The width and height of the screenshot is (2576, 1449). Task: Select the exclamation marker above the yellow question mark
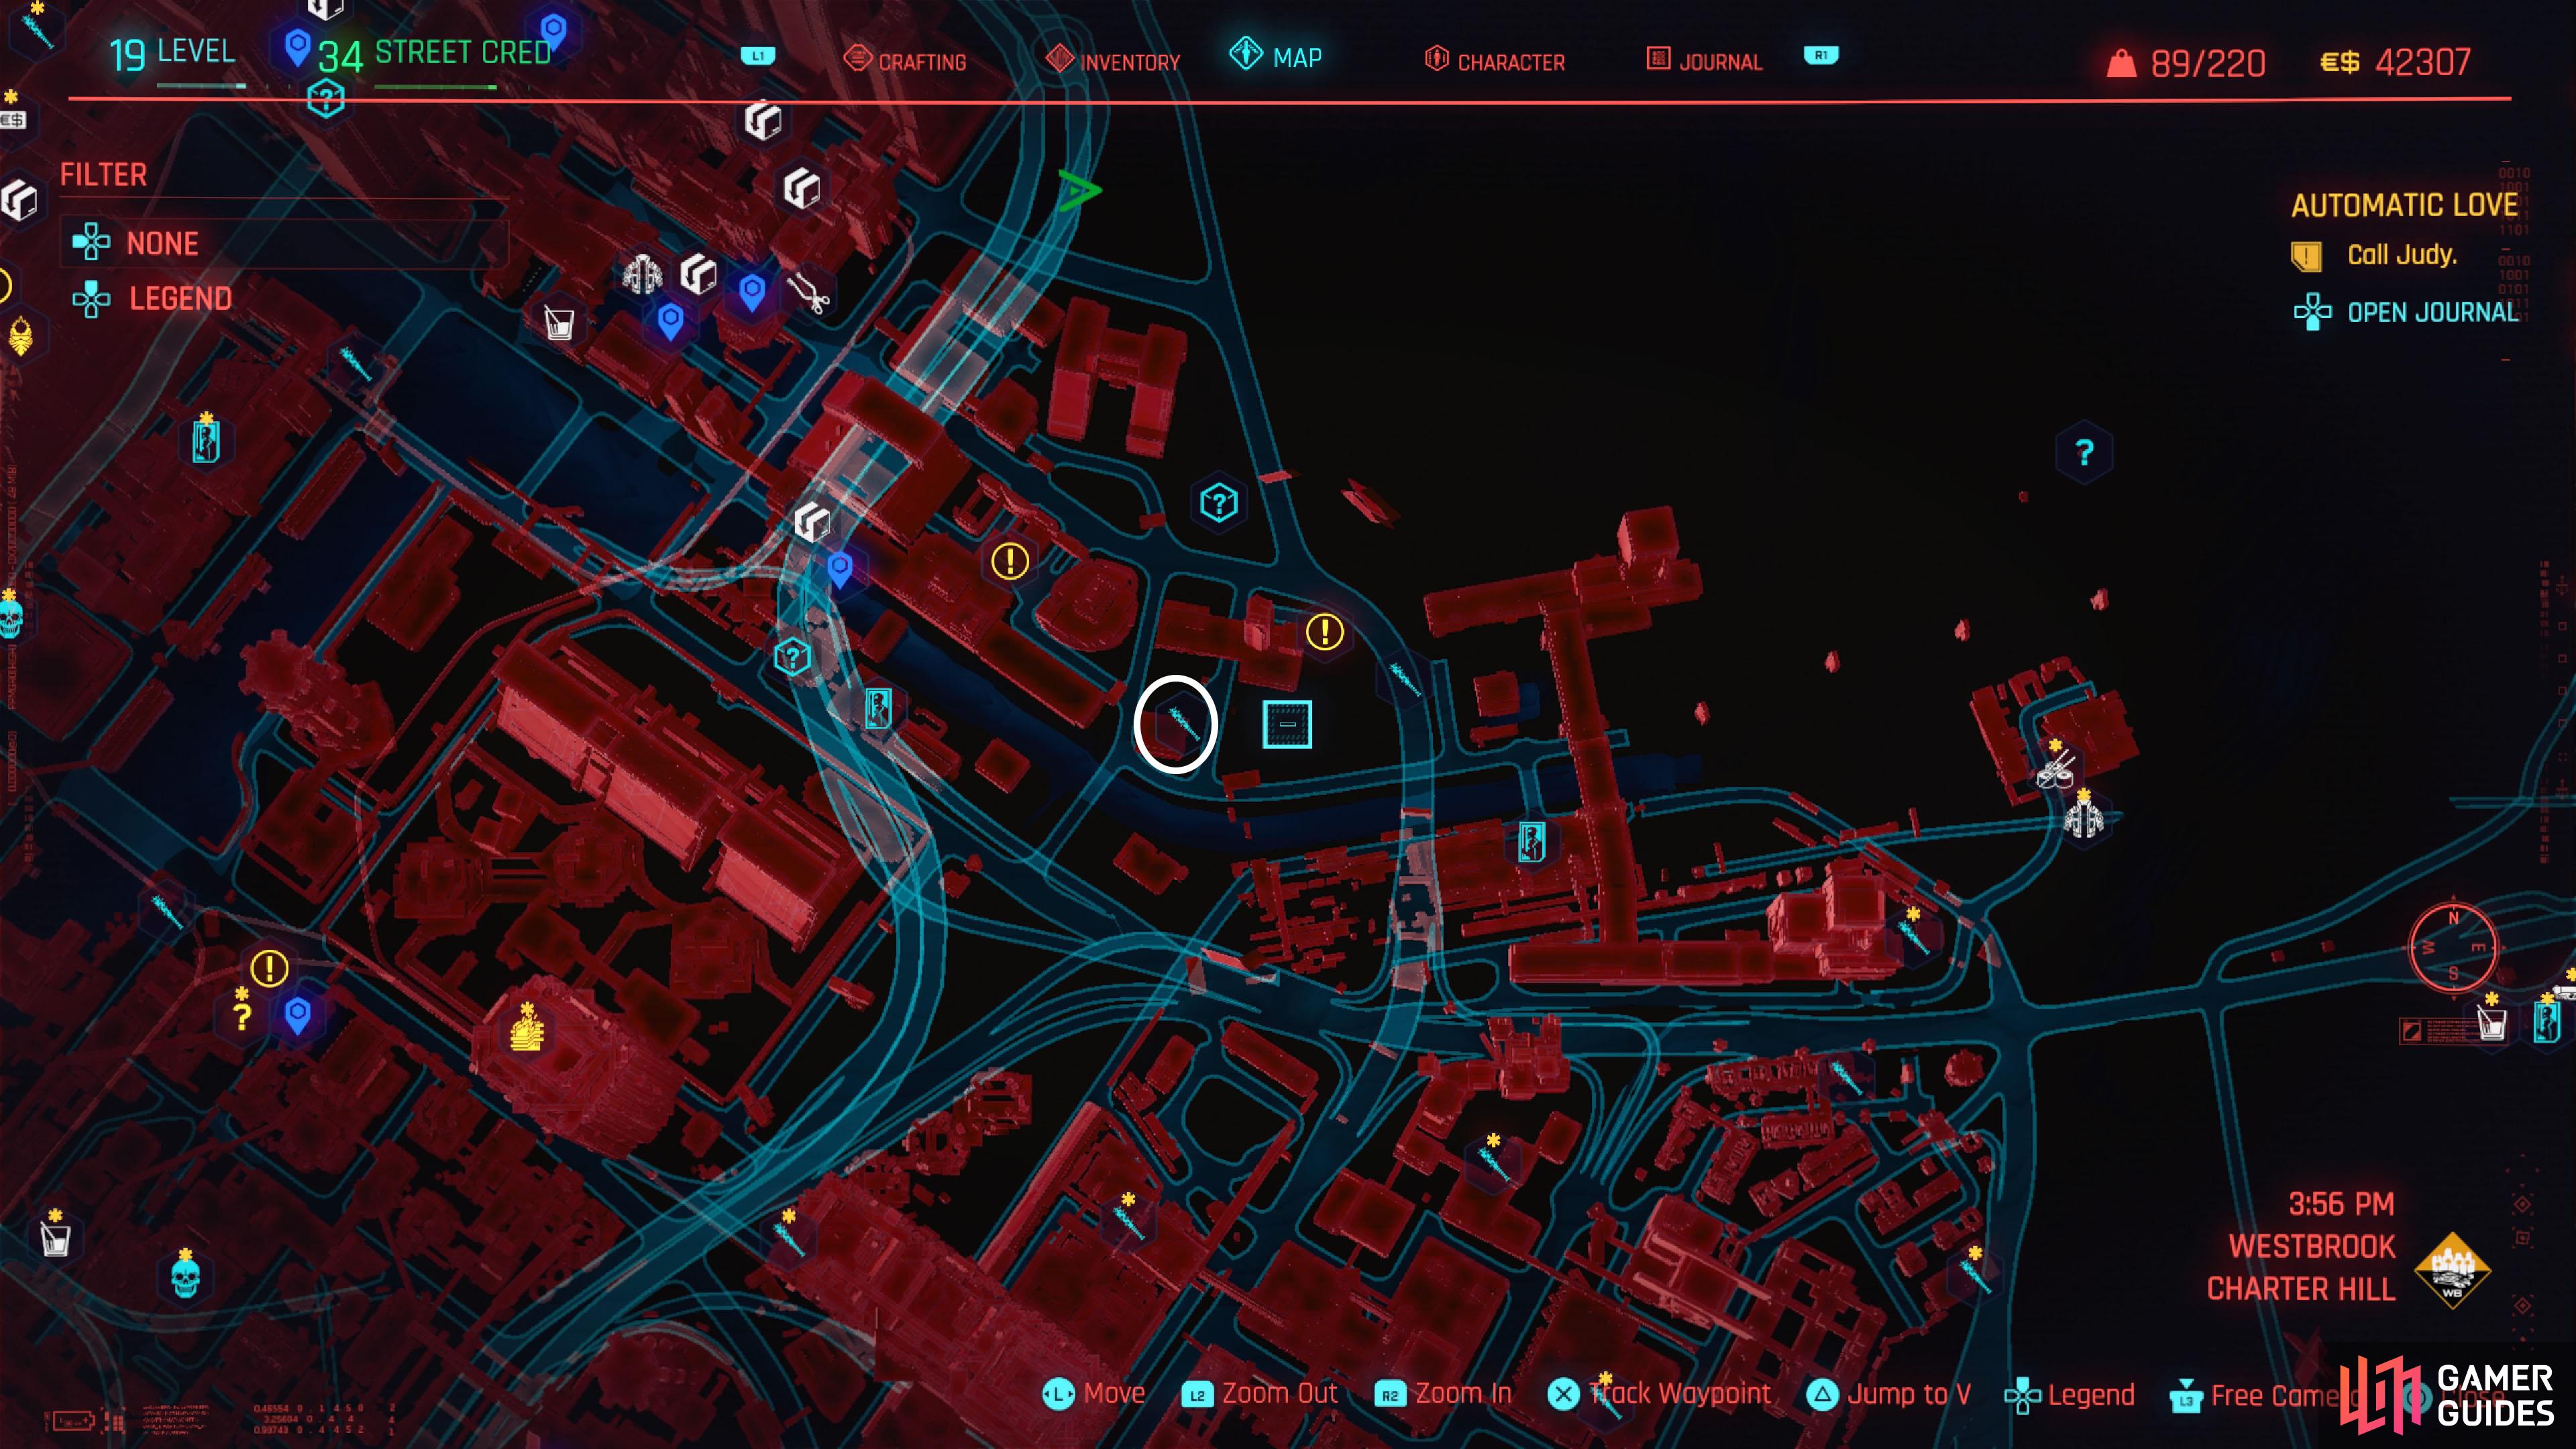click(269, 968)
